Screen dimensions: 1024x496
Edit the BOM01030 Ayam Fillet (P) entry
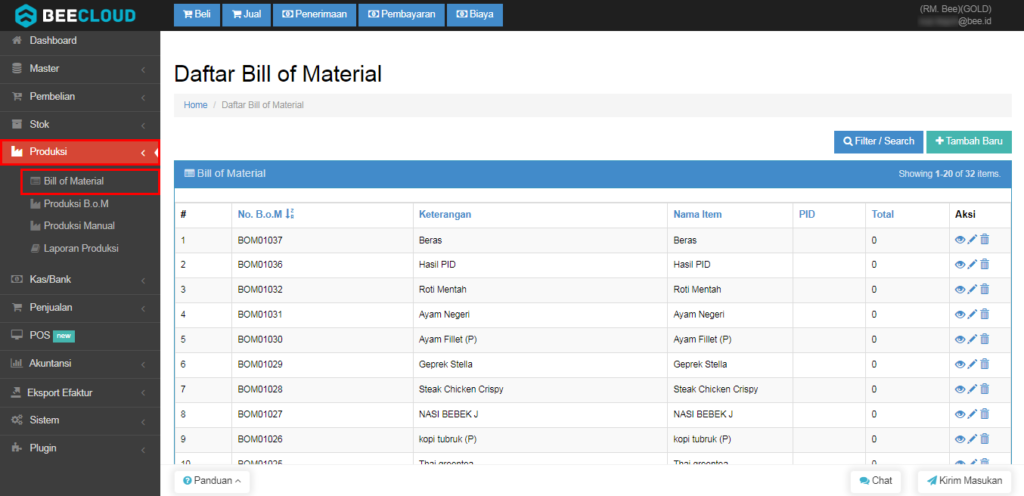972,339
